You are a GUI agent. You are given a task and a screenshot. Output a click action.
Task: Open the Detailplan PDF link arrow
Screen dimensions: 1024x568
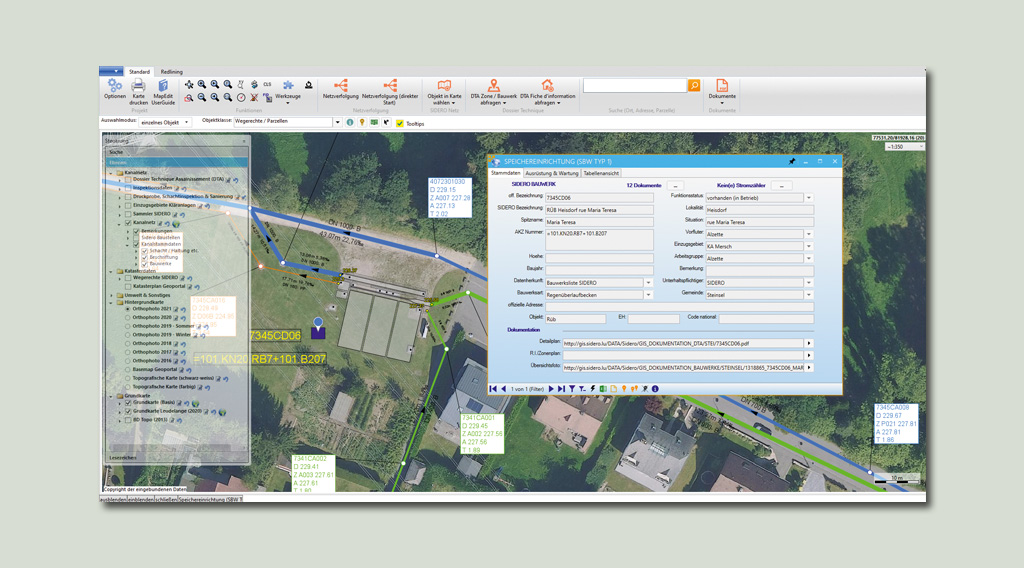(809, 343)
